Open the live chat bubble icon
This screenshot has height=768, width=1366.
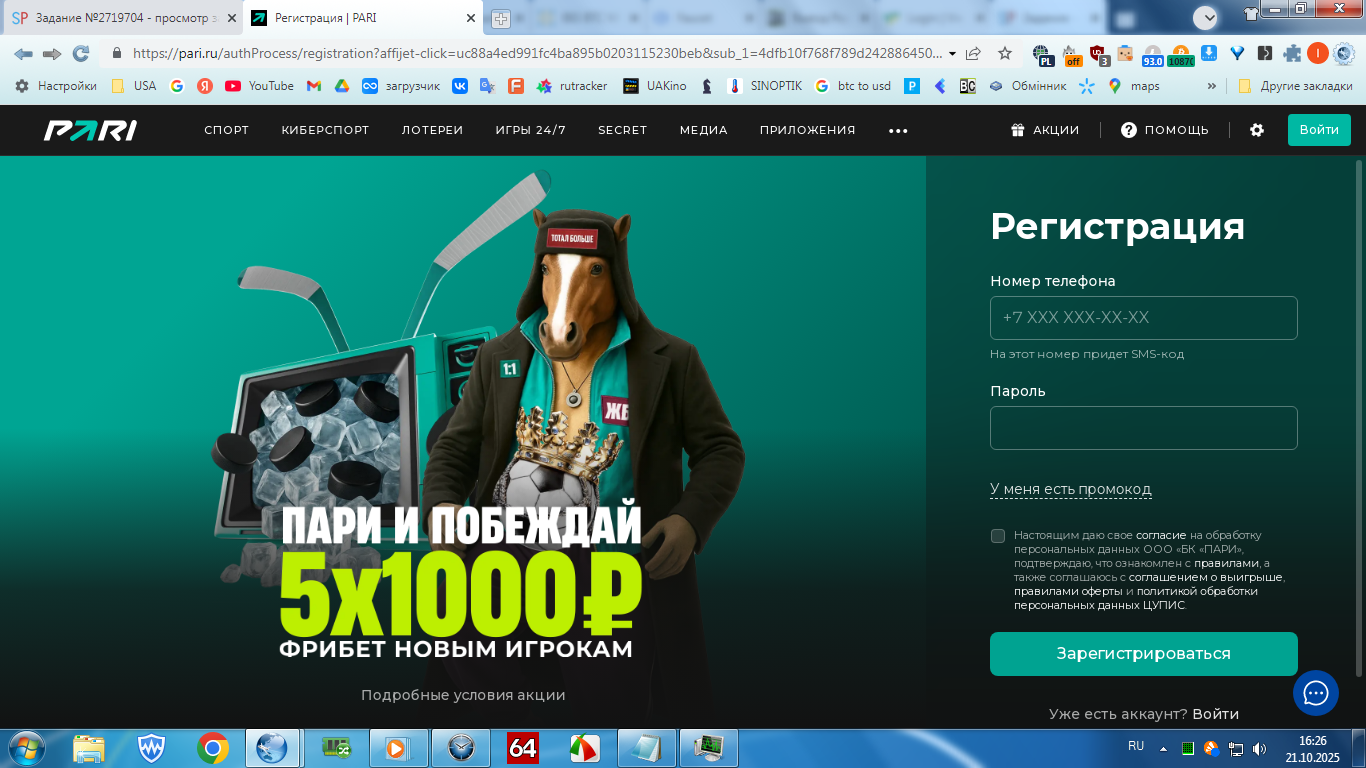coord(1315,693)
